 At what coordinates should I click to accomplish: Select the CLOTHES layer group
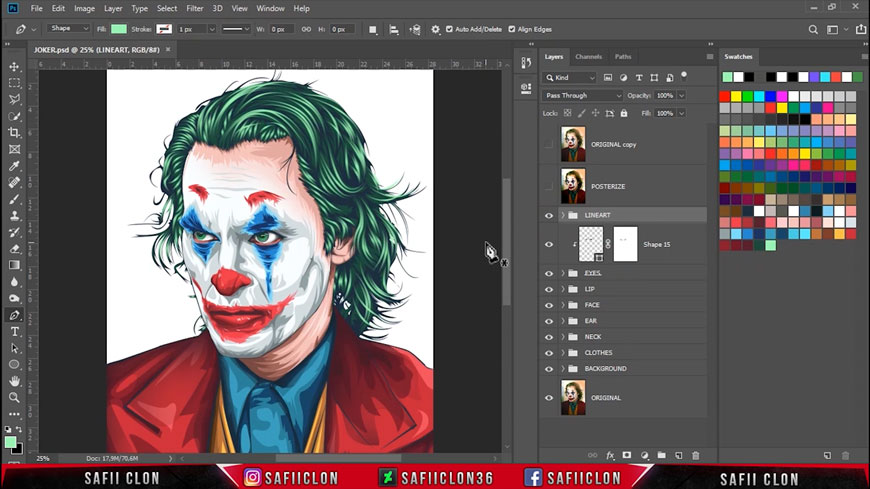(598, 353)
